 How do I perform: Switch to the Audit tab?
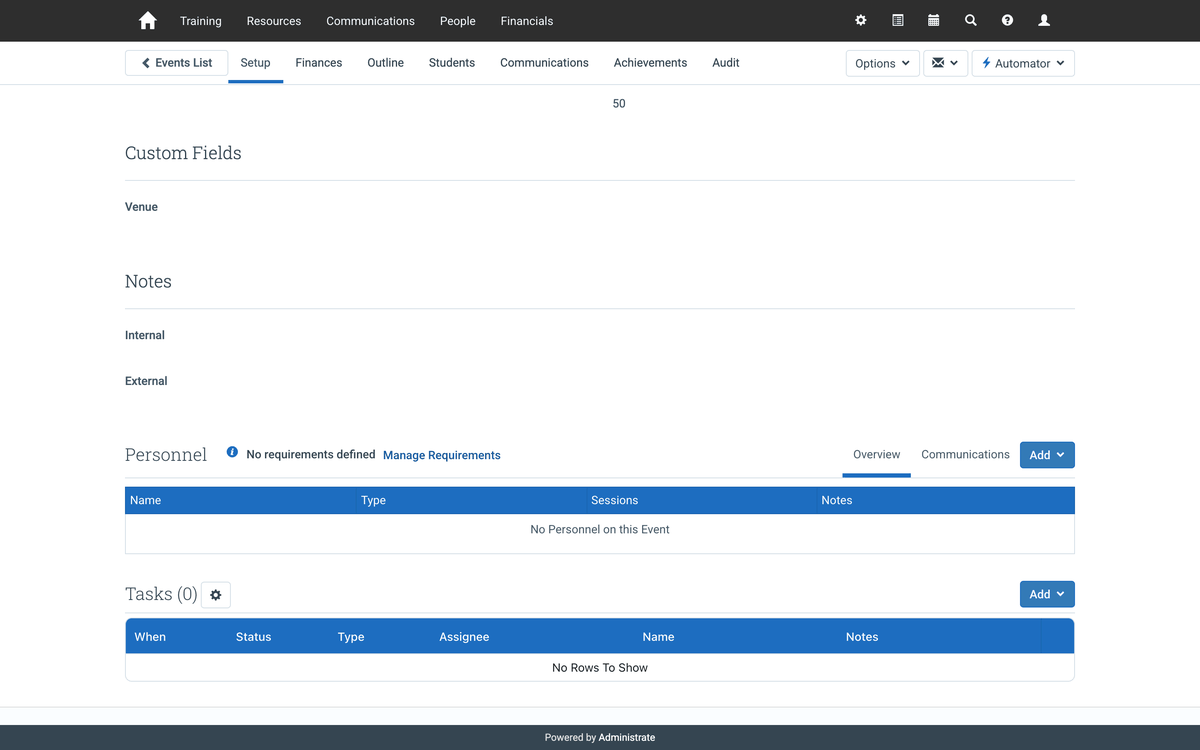coord(726,63)
